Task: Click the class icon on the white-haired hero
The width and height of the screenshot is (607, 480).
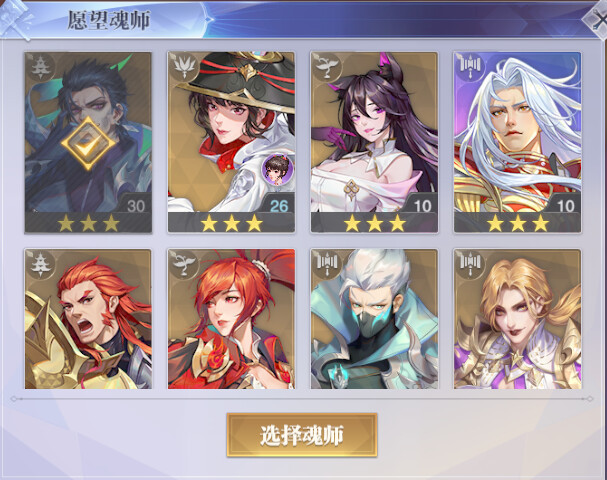Action: coord(470,67)
